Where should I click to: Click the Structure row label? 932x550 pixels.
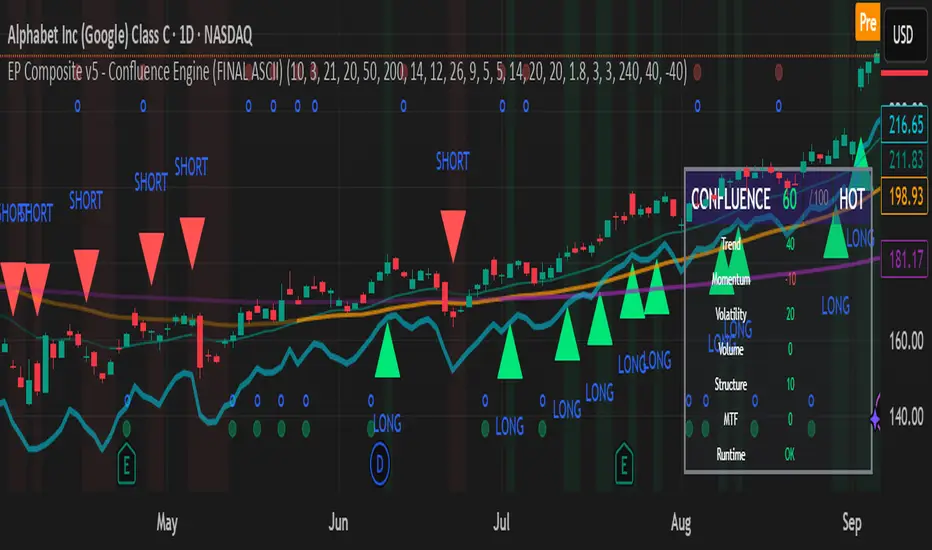click(731, 384)
